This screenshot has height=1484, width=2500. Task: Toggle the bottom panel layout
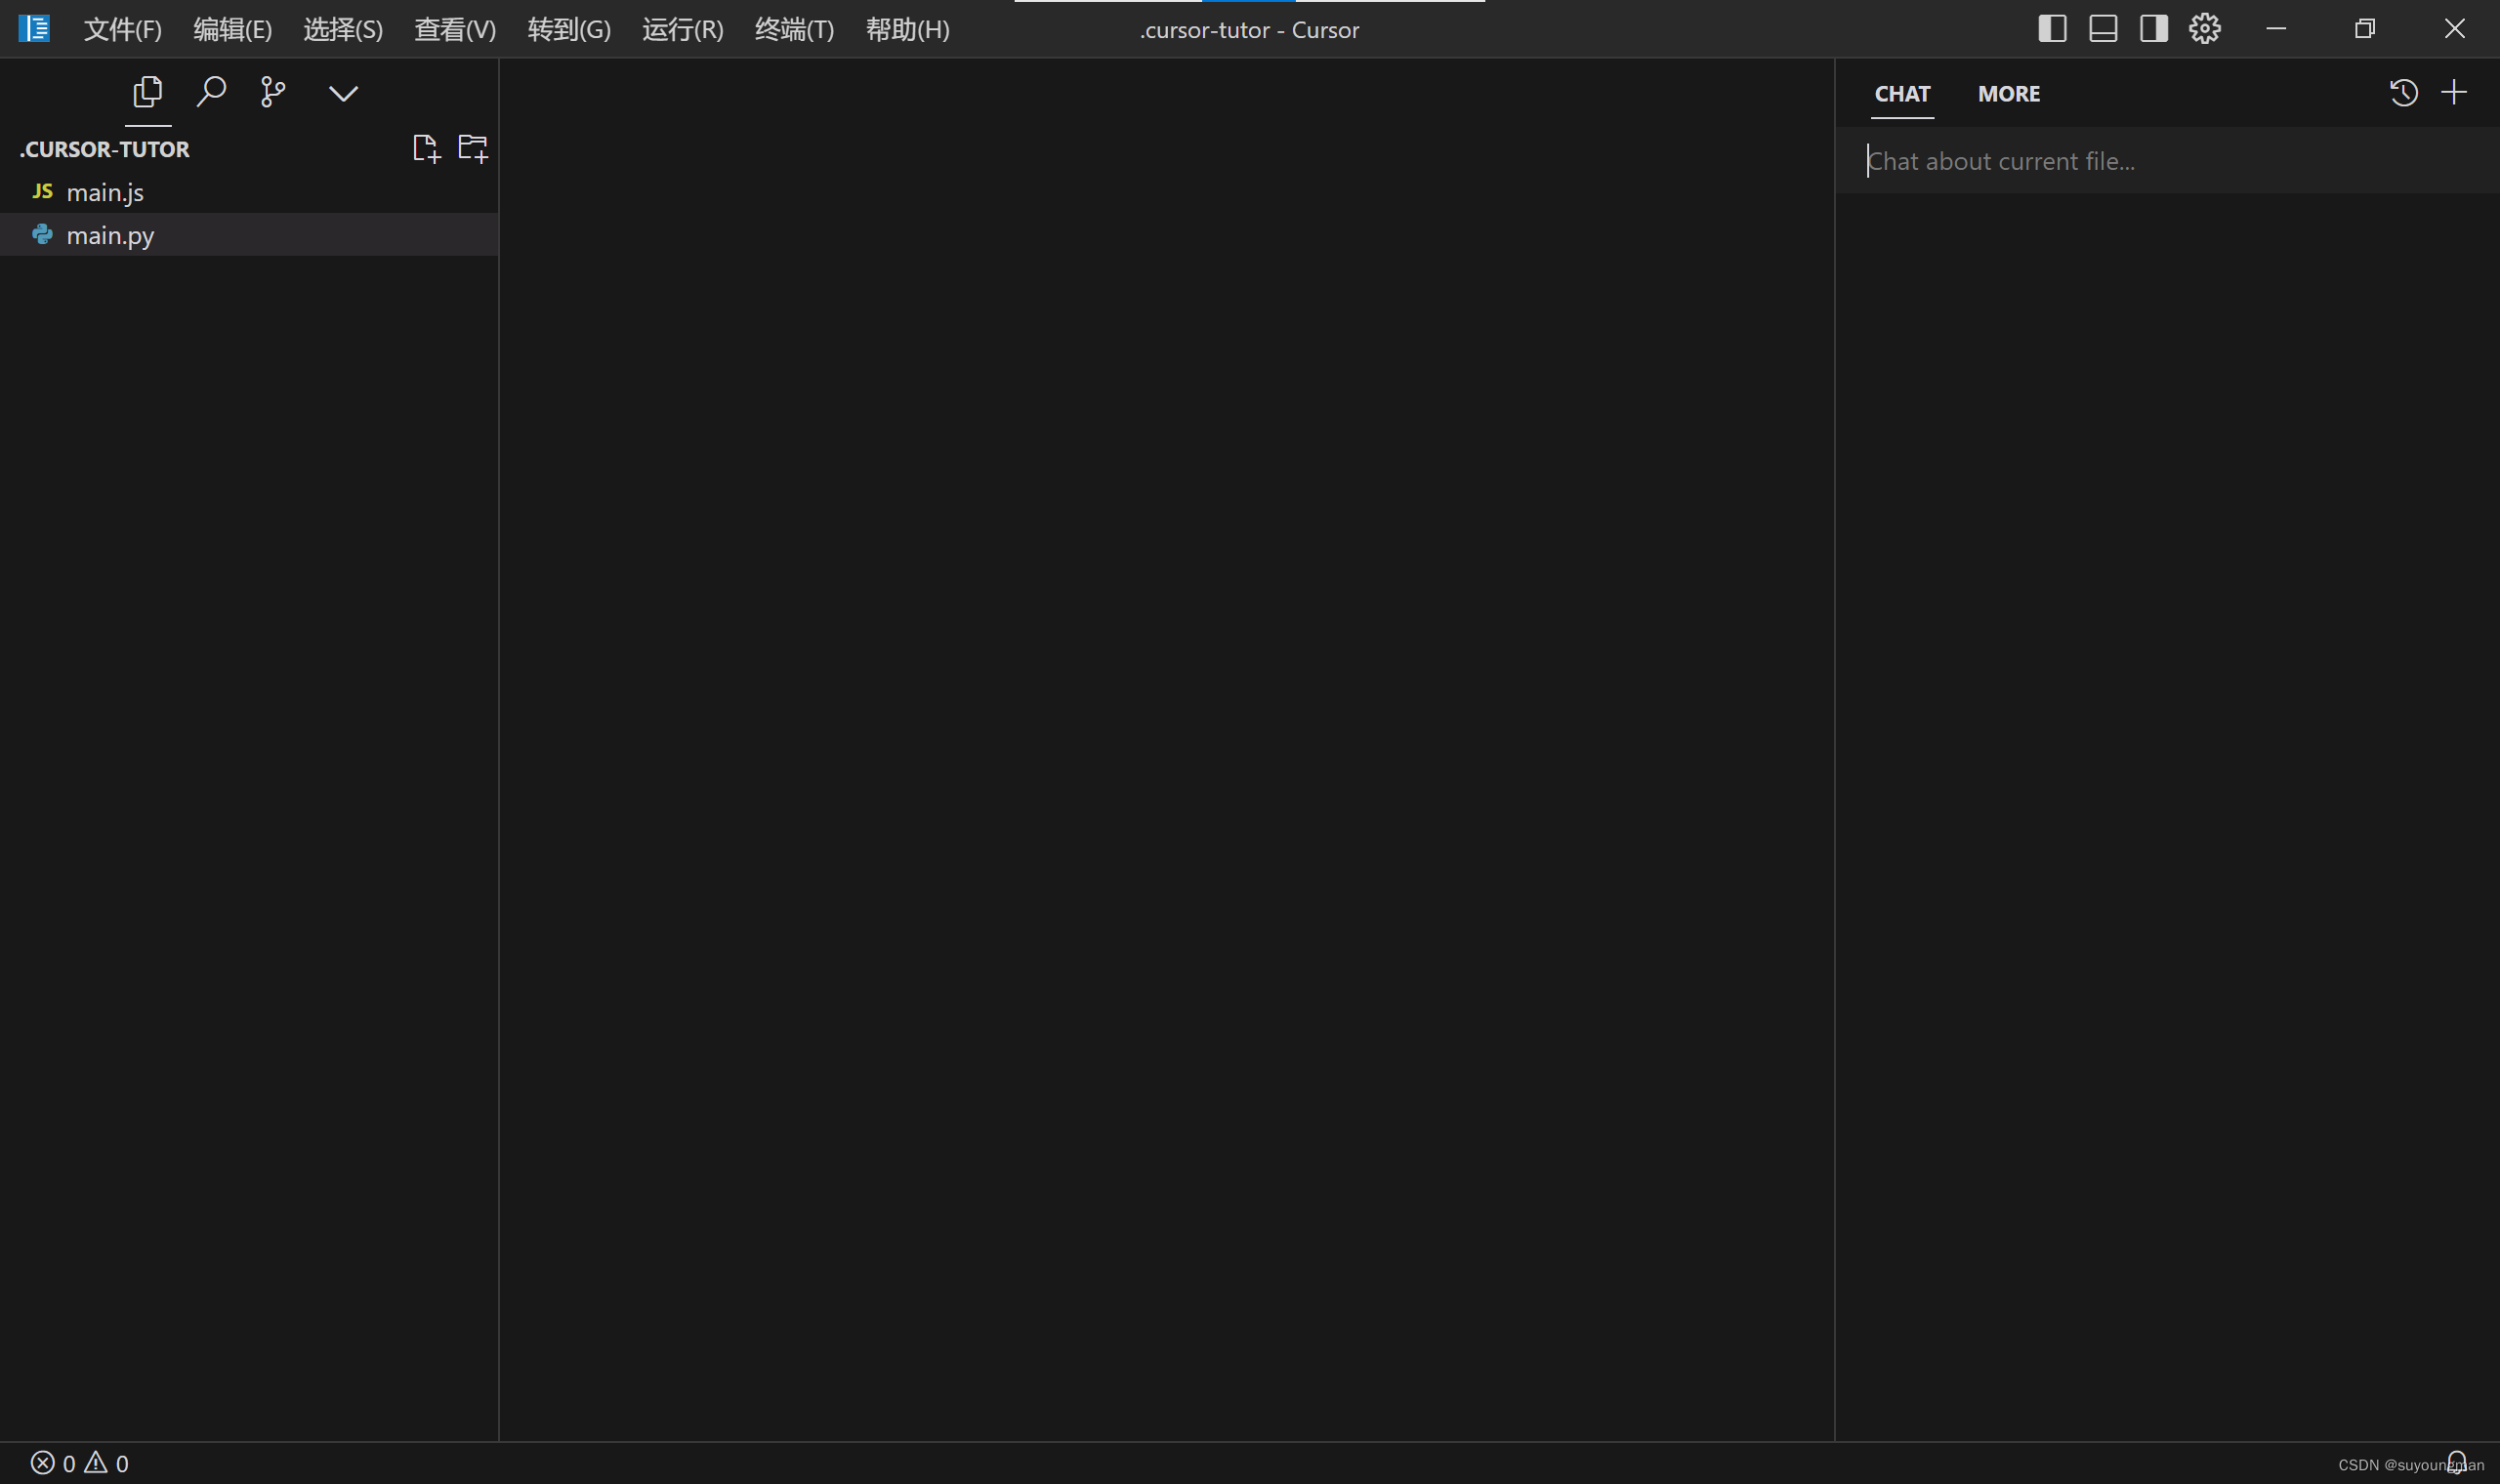(2103, 29)
